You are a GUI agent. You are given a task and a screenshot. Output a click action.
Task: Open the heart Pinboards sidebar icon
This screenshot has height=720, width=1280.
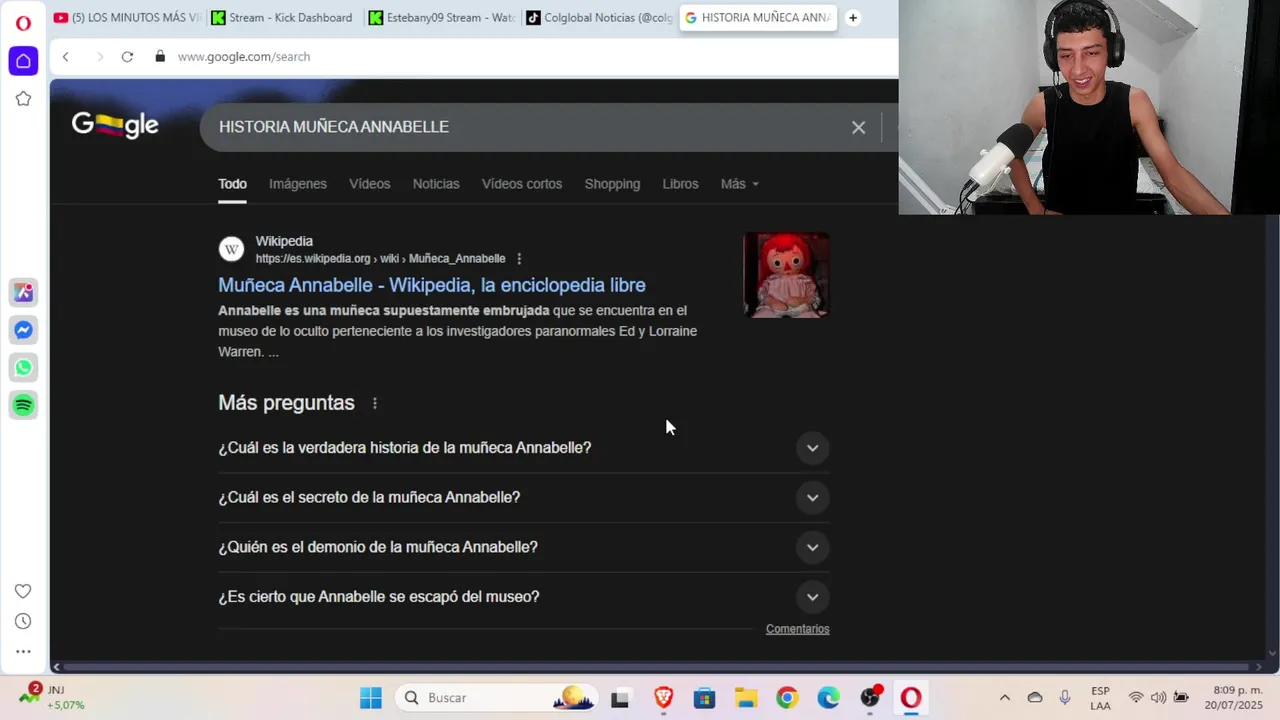point(23,591)
